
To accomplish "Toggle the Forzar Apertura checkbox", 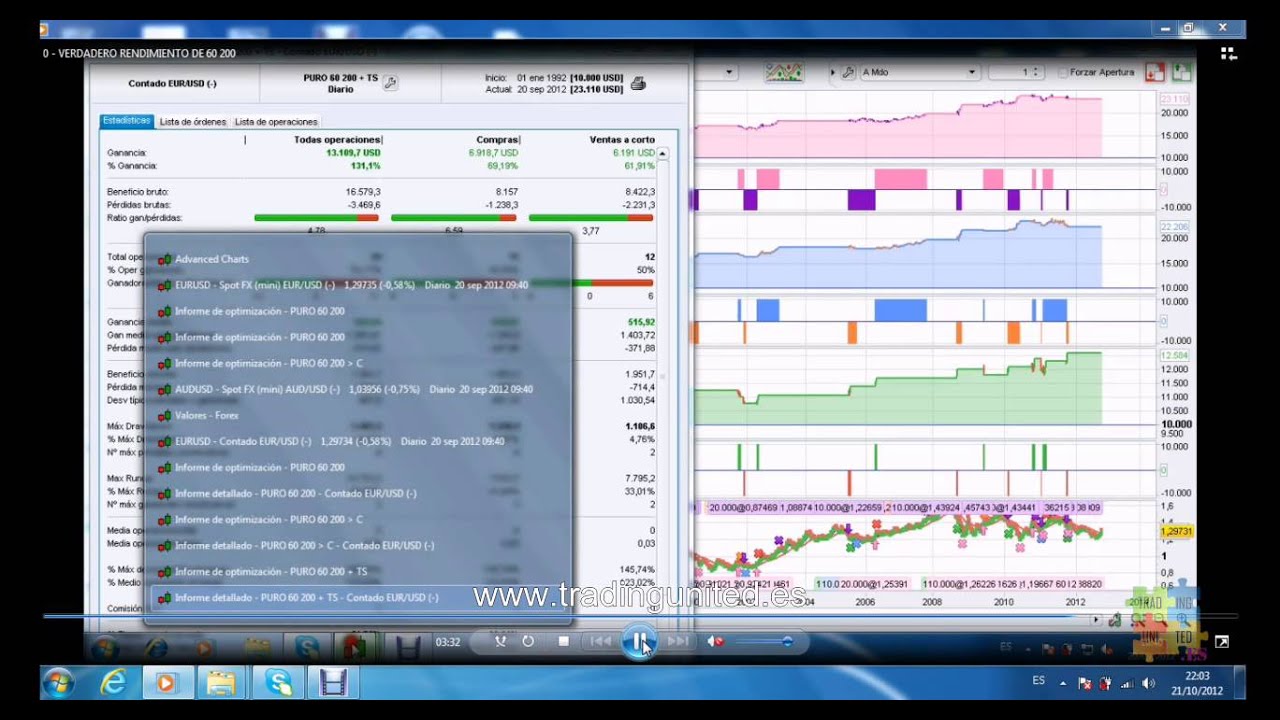I will point(1063,72).
